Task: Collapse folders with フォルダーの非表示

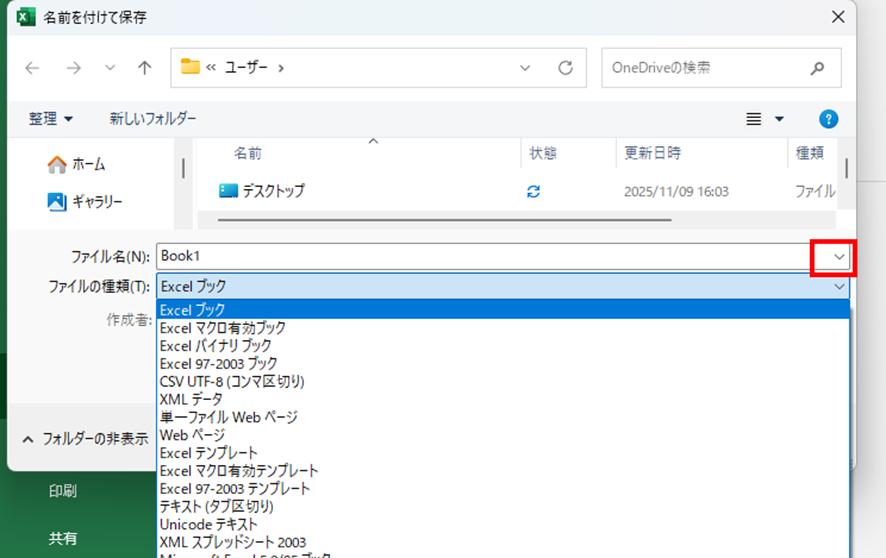Action: 84,438
